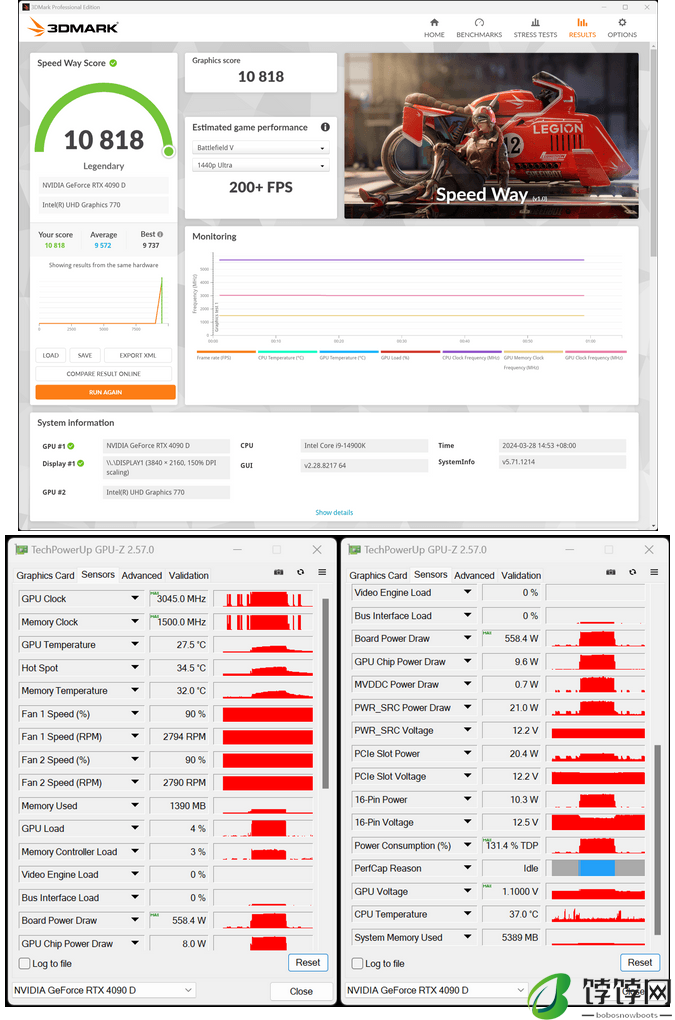Open the left GPU-Z graphics card selector
675x1020 pixels.
pos(104,990)
